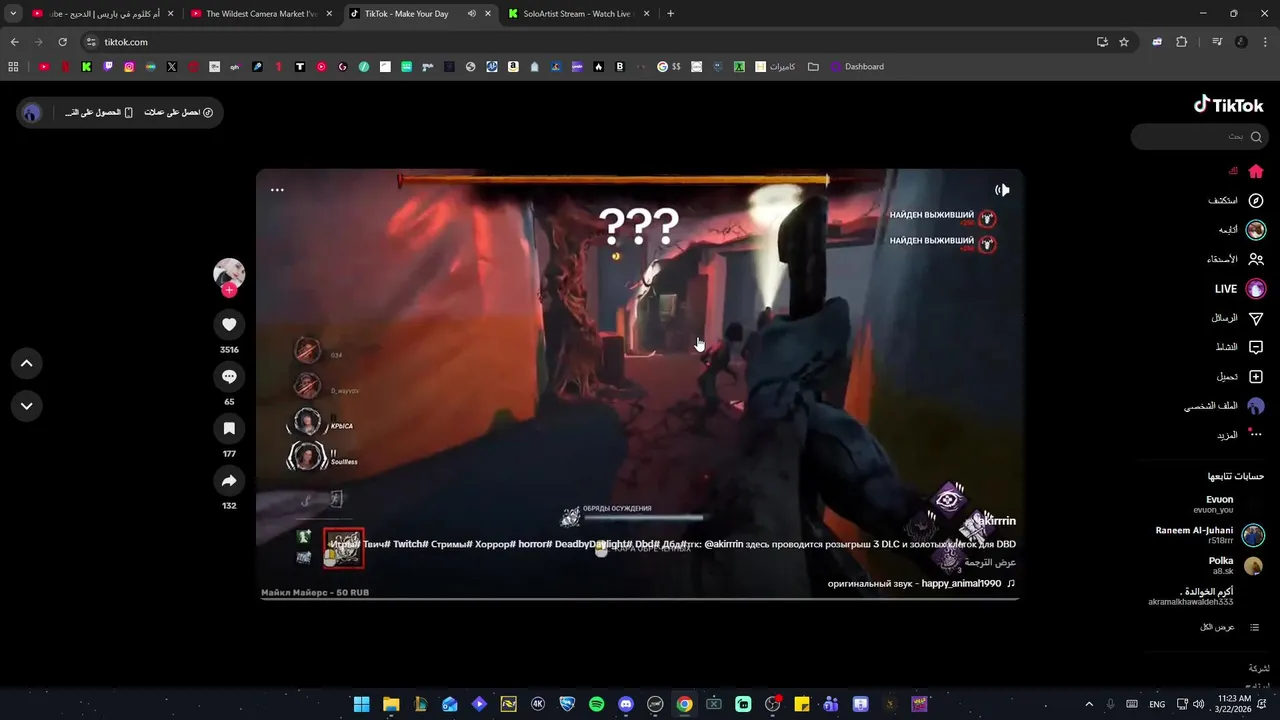
Task: Open the tab search dropdown
Action: (13, 14)
